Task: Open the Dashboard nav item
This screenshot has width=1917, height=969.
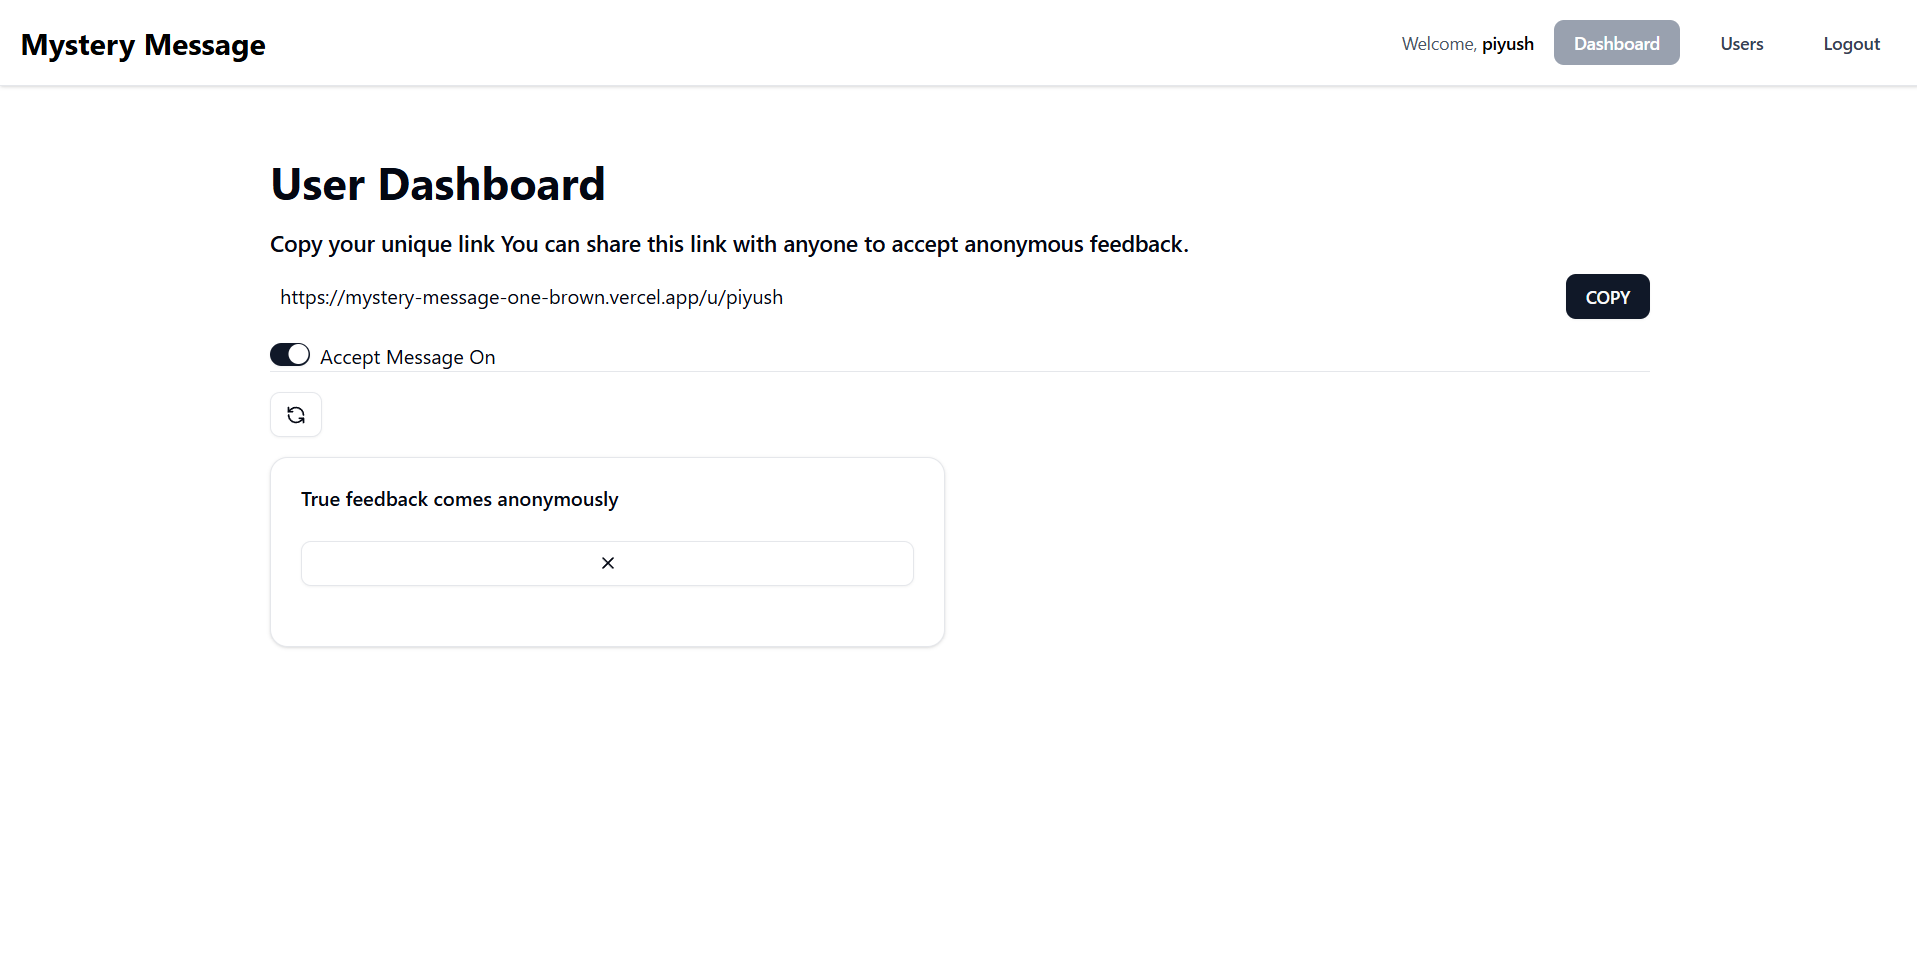Action: click(x=1616, y=43)
